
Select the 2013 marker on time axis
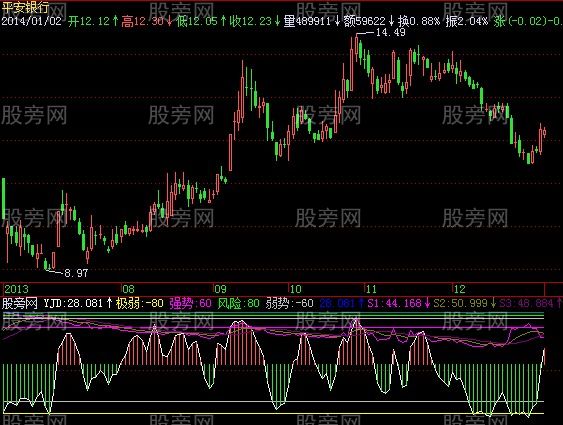tap(17, 289)
